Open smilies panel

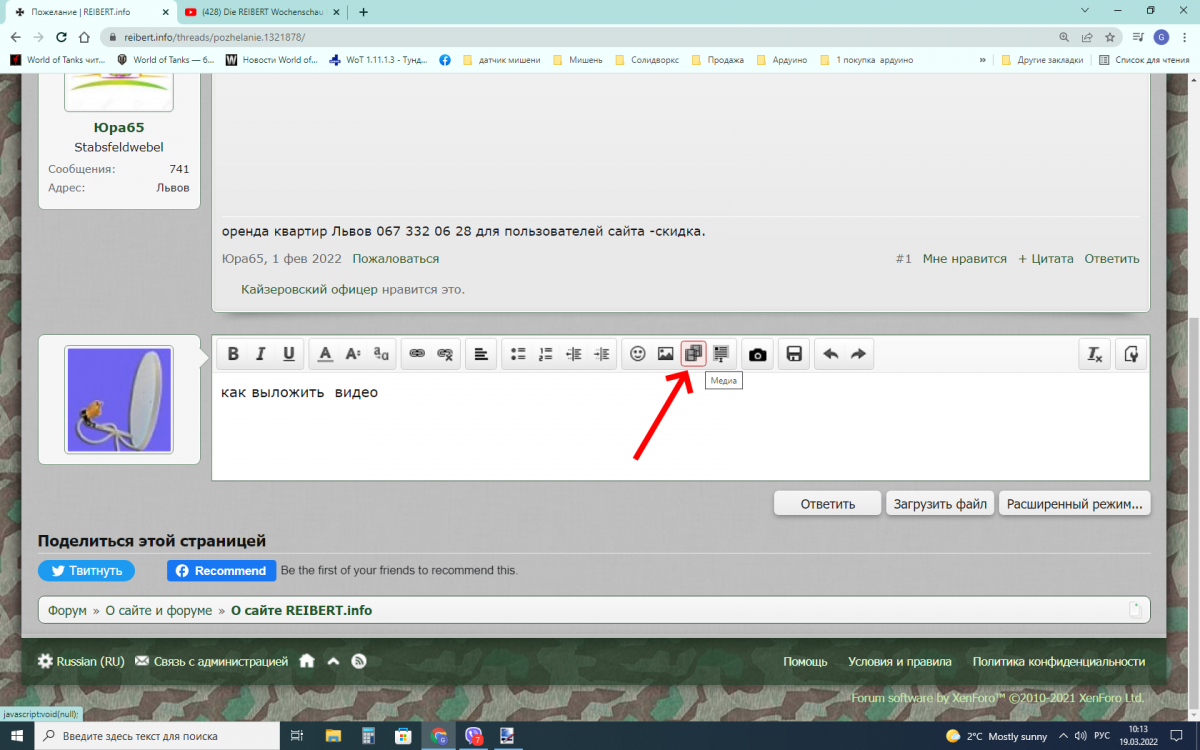637,354
